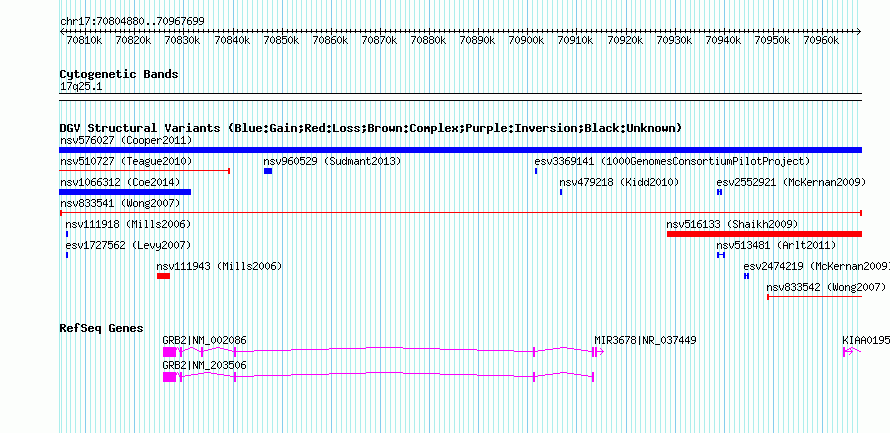Open the esv1727562 (Levy2007) label

pyautogui.click(x=128, y=245)
